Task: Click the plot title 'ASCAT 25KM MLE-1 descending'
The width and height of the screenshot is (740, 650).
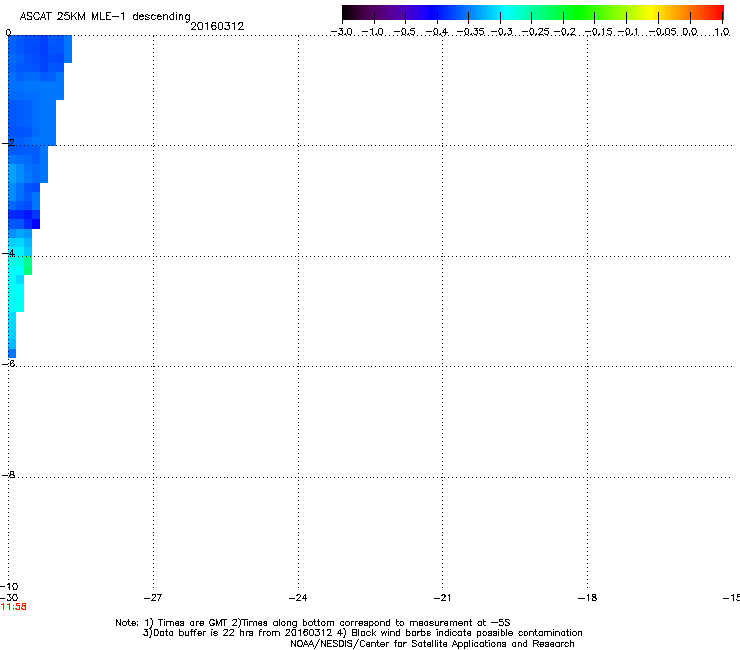Action: pyautogui.click(x=105, y=16)
